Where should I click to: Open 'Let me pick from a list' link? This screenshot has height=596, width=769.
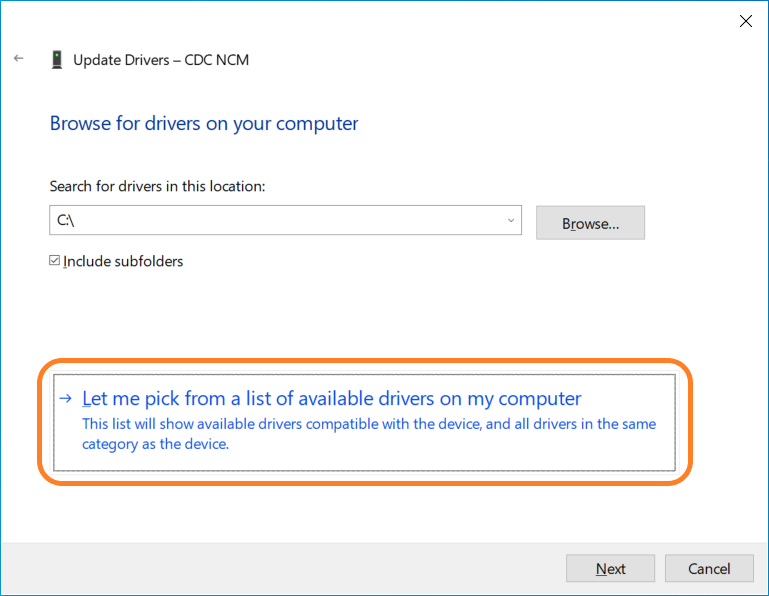(331, 398)
